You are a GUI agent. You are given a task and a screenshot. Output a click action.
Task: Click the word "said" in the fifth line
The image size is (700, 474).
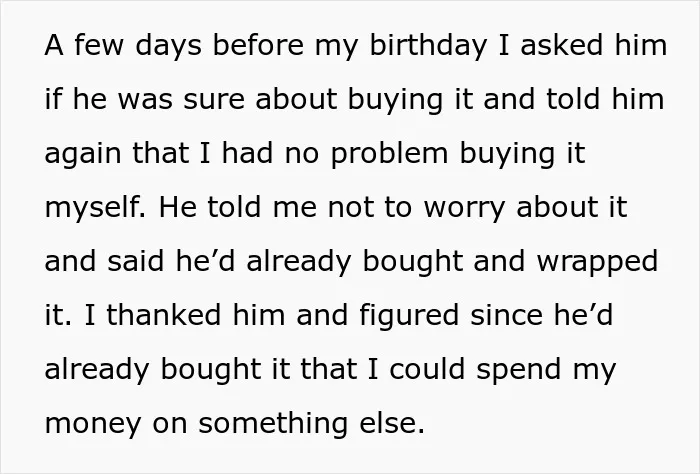point(135,261)
